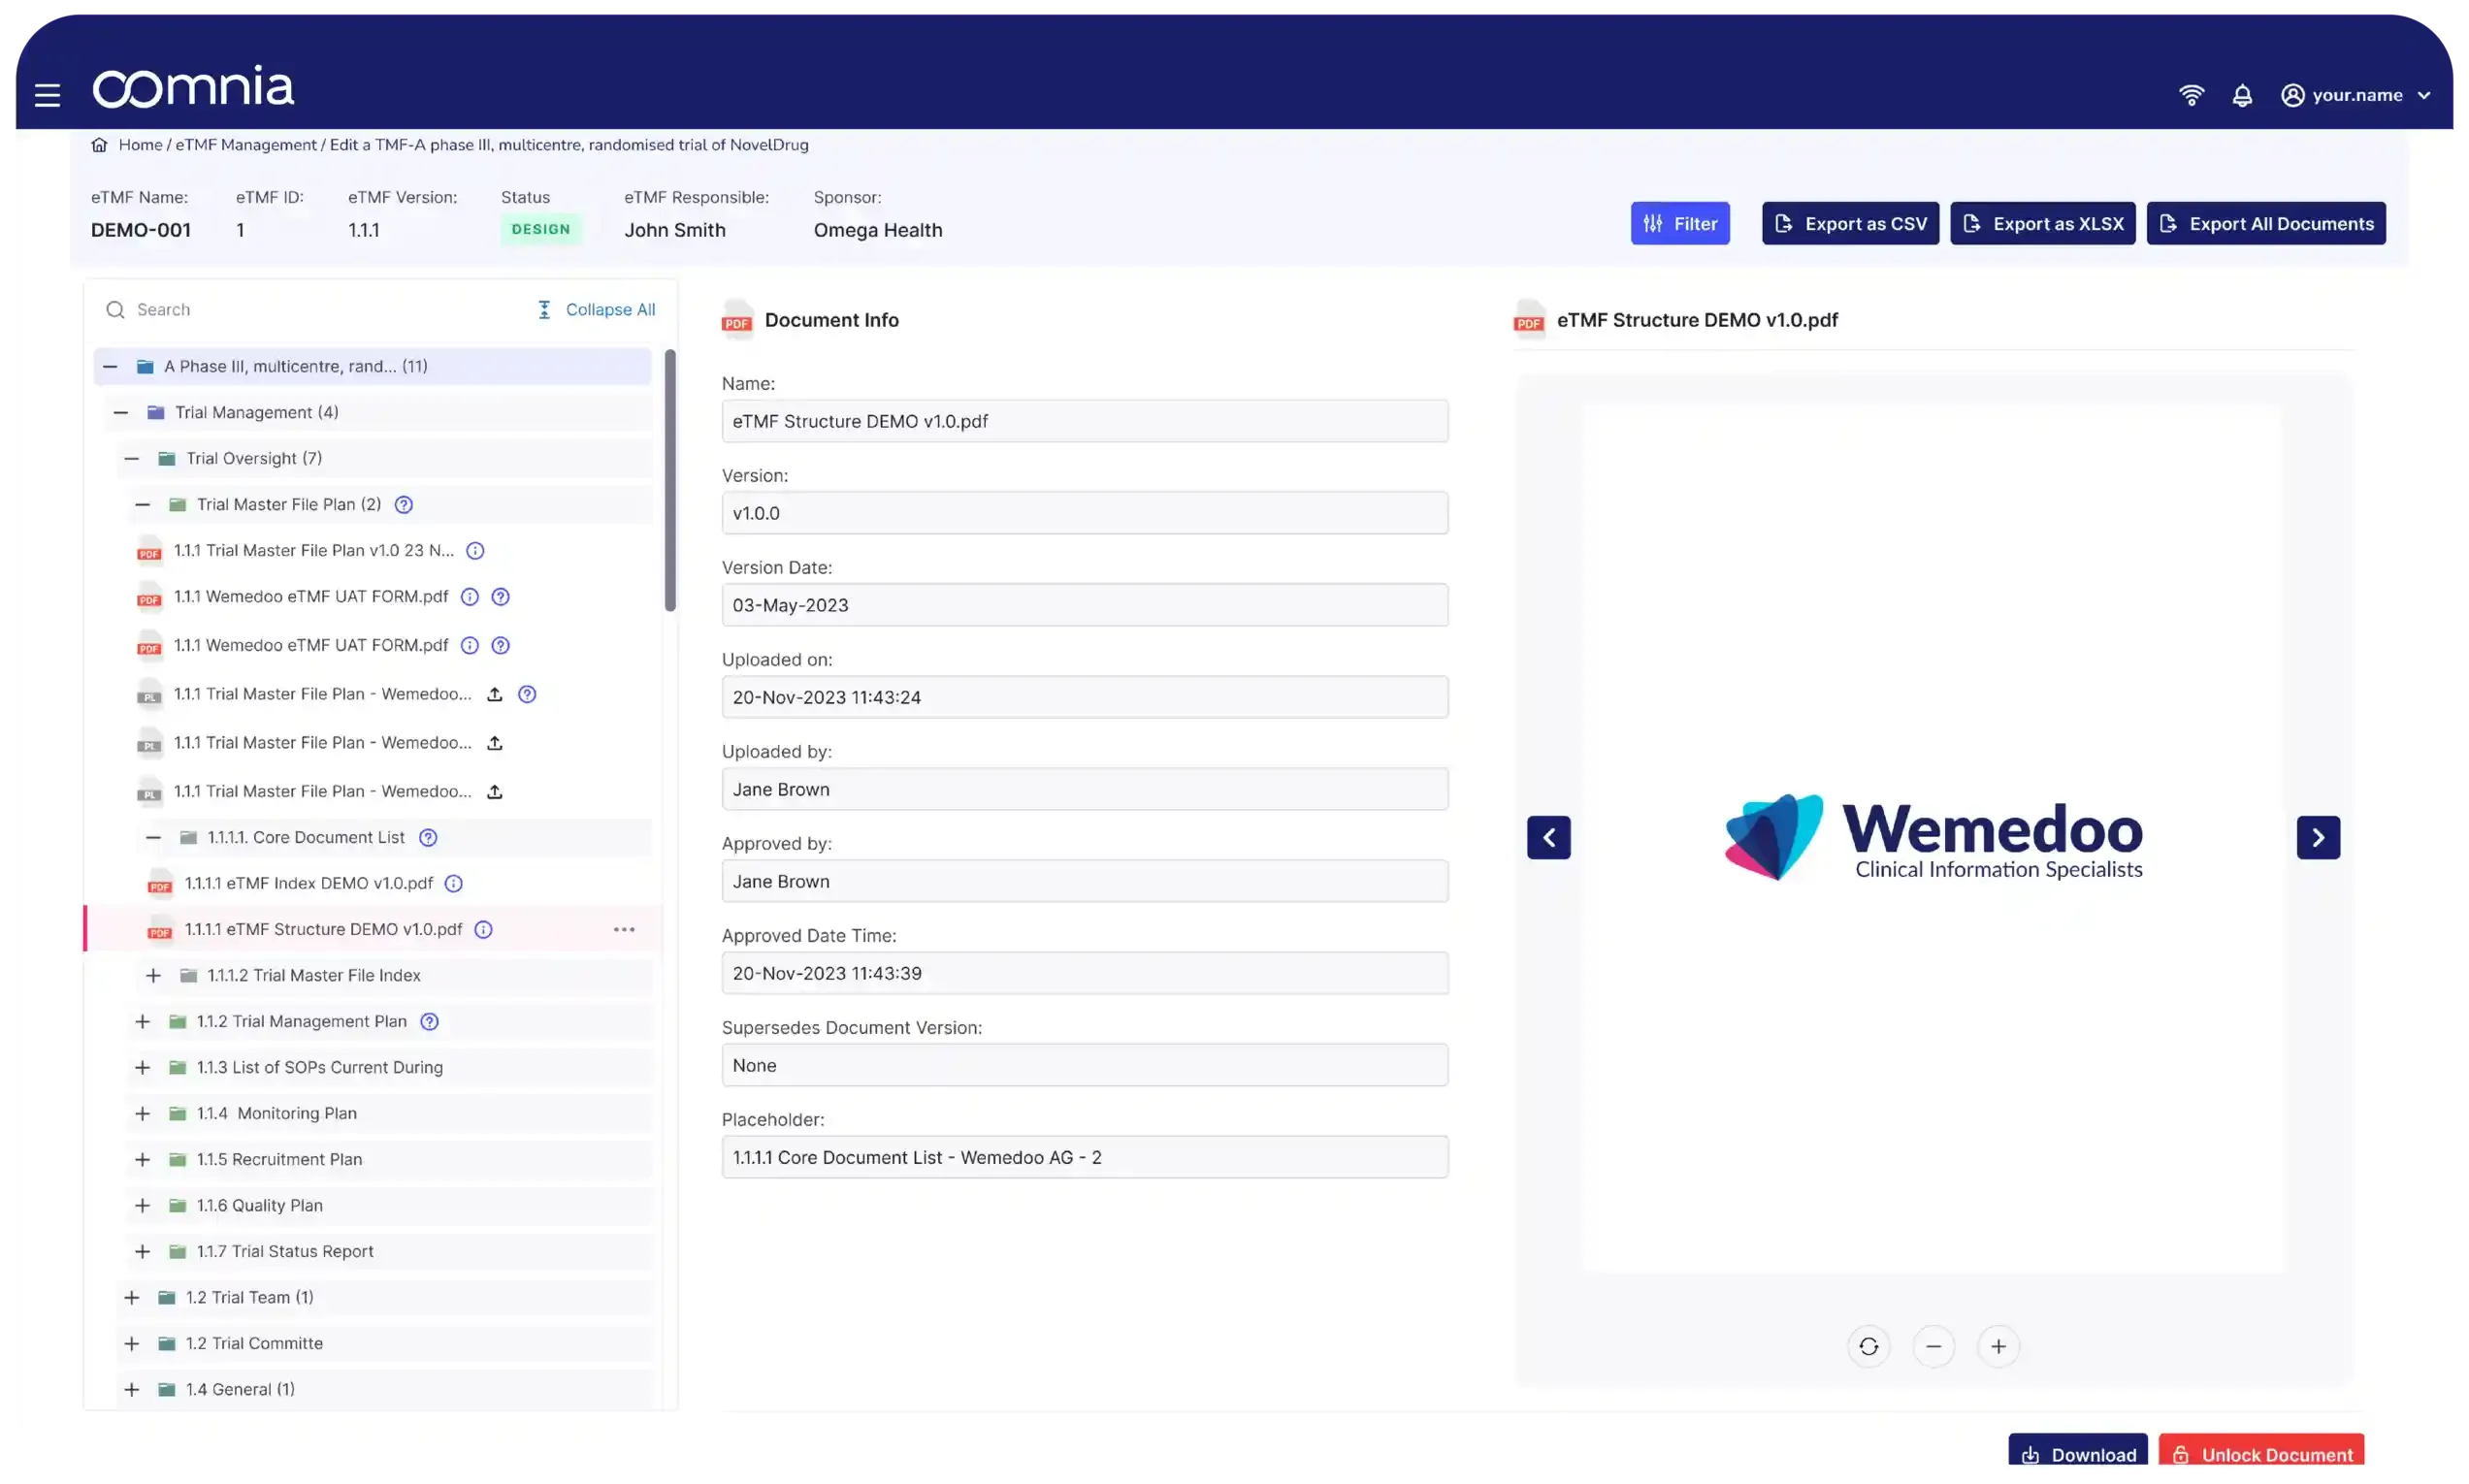Collapse the Trial Oversight folder
This screenshot has width=2469, height=1484.
point(132,459)
